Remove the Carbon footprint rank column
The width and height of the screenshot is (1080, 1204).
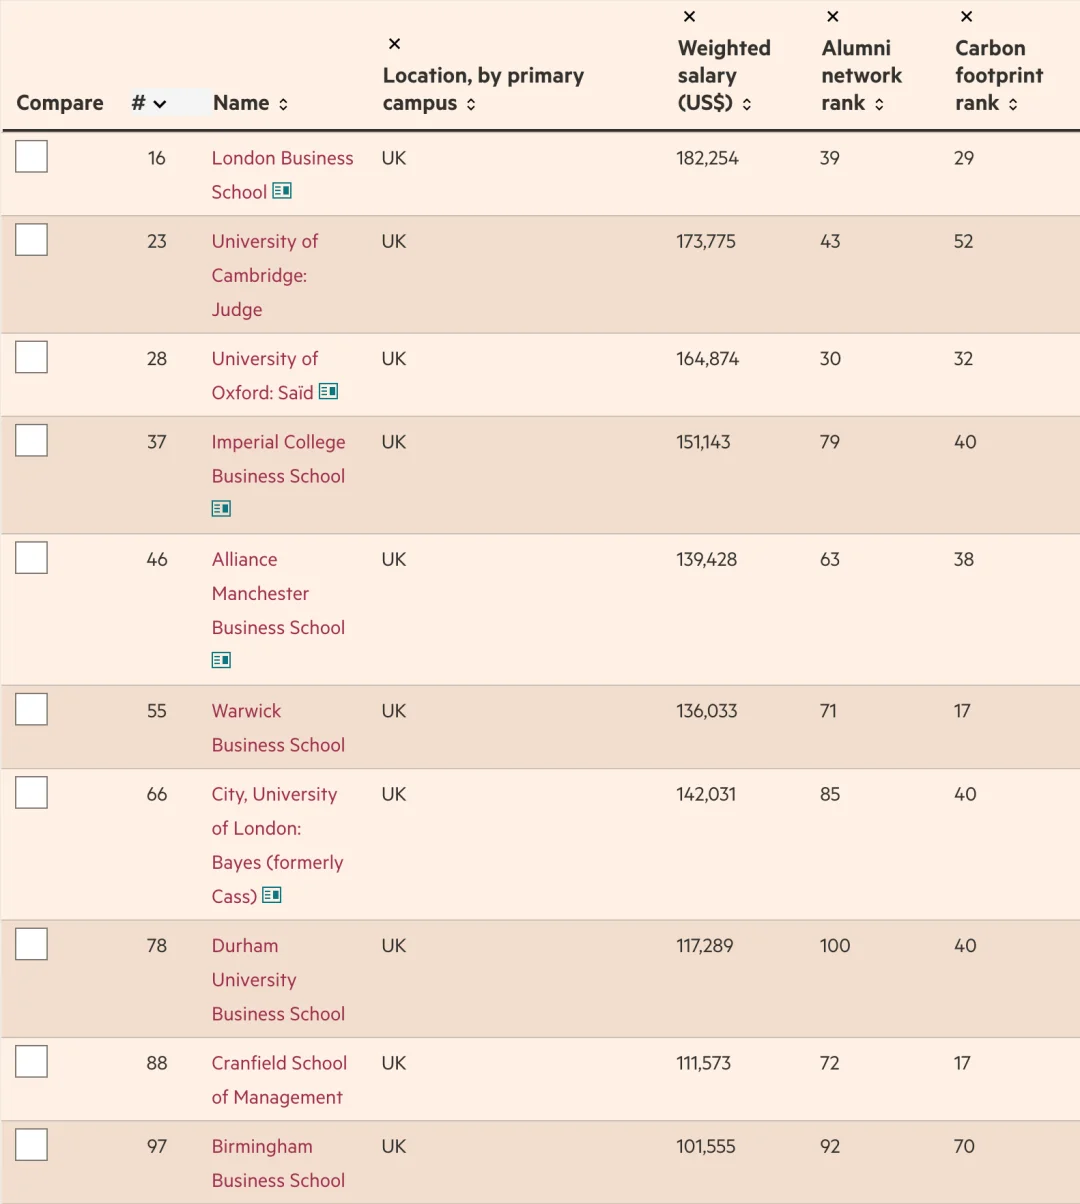(966, 17)
